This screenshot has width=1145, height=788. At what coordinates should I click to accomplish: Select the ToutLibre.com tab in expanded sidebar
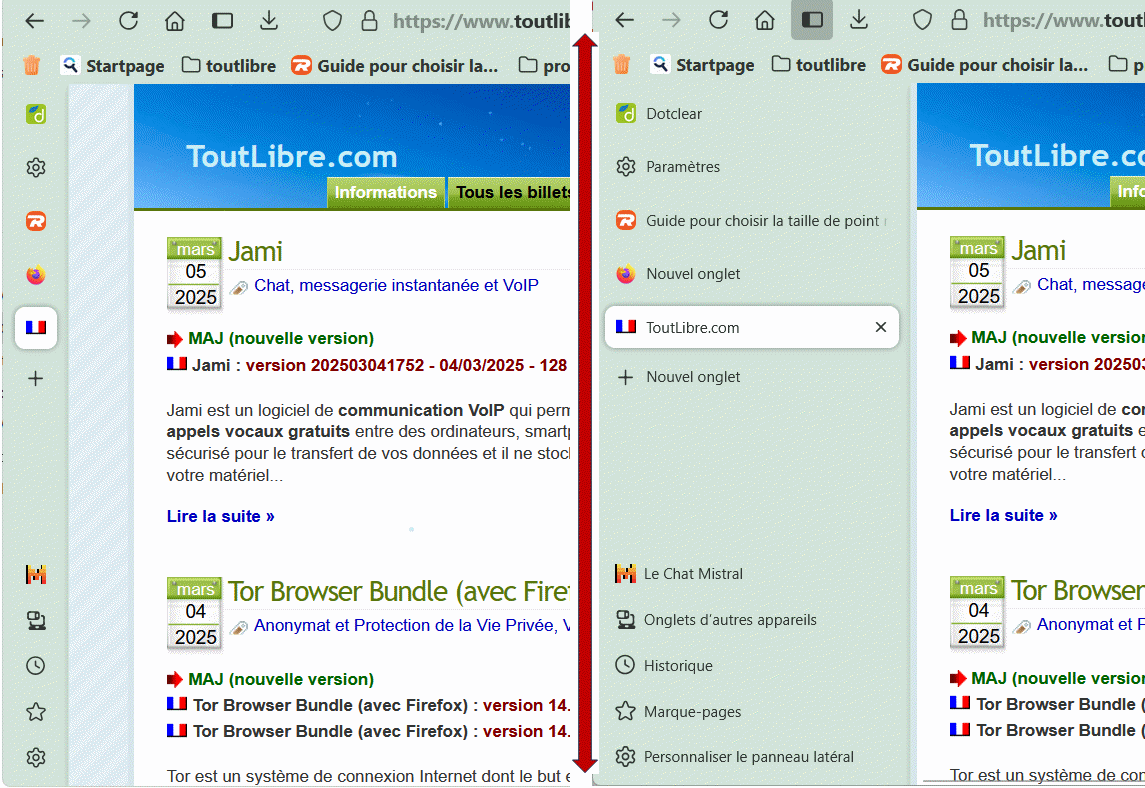[x=752, y=327]
